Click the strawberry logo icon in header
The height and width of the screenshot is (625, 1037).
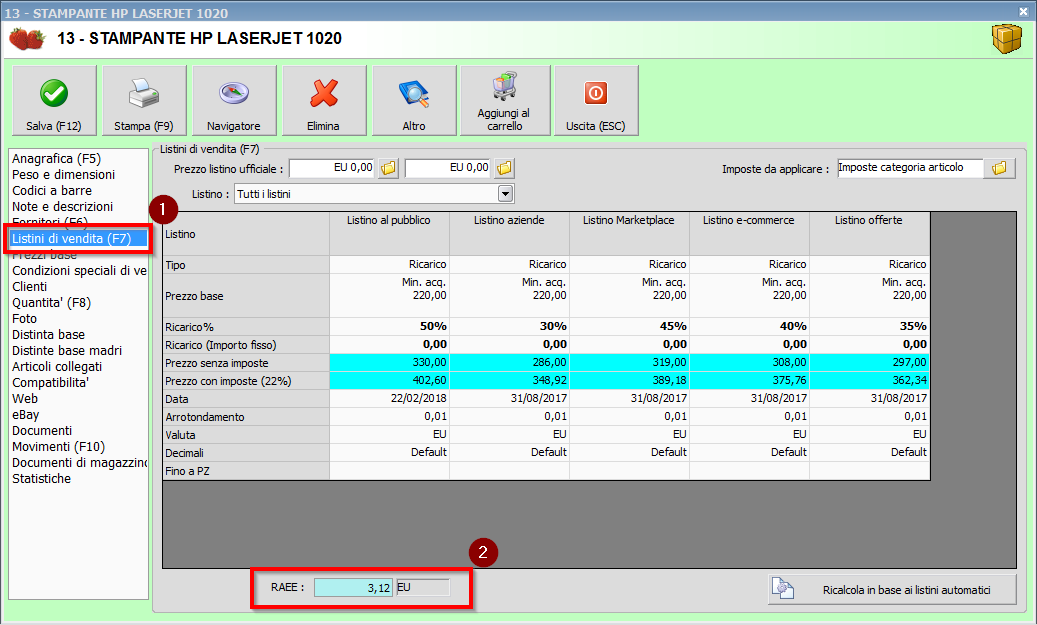pyautogui.click(x=26, y=38)
